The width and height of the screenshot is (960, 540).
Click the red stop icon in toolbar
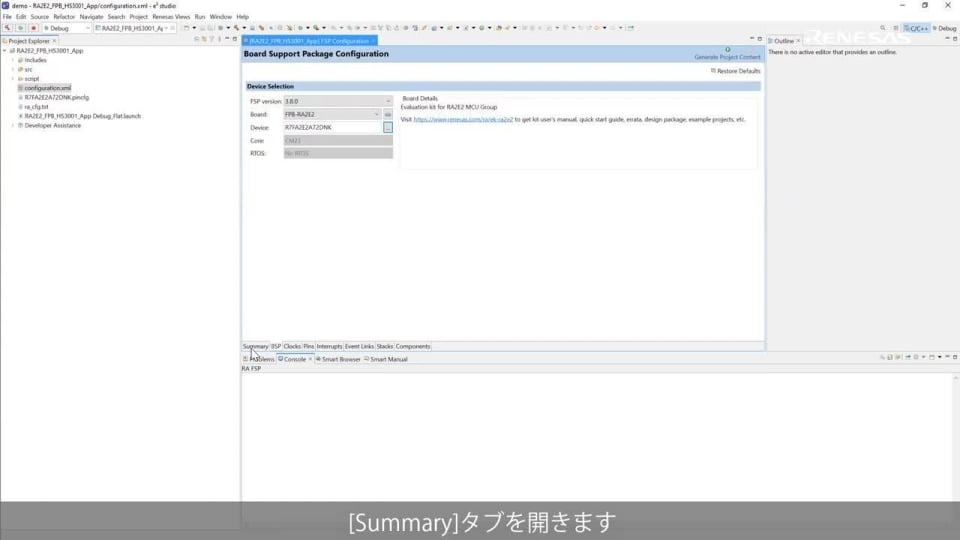(33, 28)
